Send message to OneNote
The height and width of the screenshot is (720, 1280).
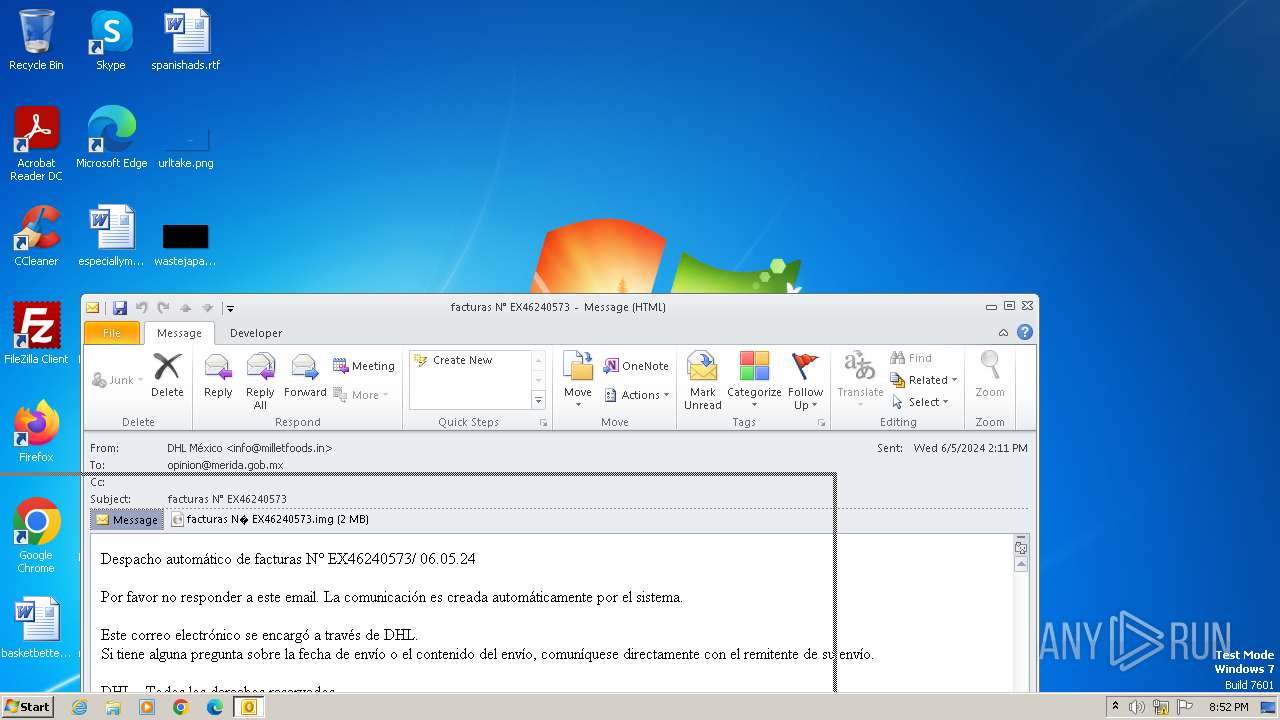(x=636, y=366)
